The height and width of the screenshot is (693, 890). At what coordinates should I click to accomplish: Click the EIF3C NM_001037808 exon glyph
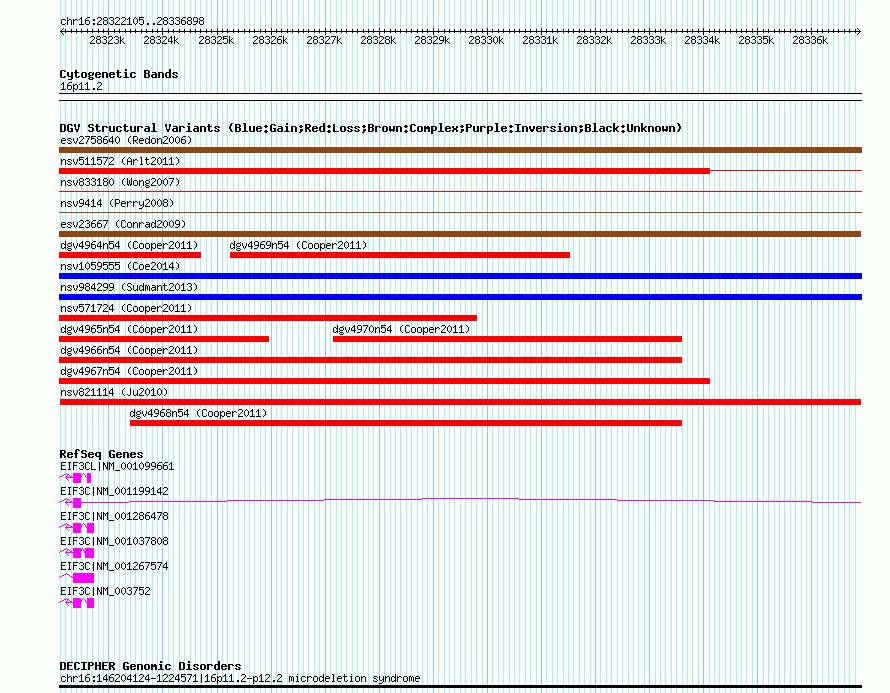pyautogui.click(x=77, y=553)
